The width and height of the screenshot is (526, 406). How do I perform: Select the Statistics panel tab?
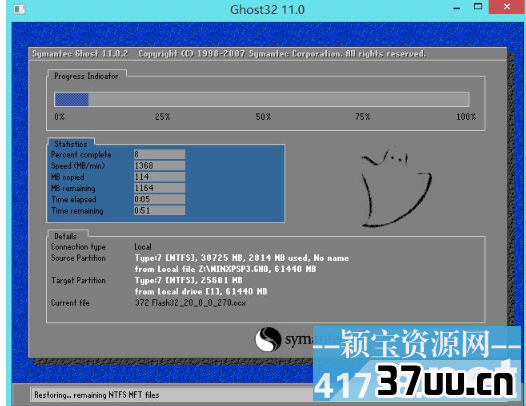(71, 144)
